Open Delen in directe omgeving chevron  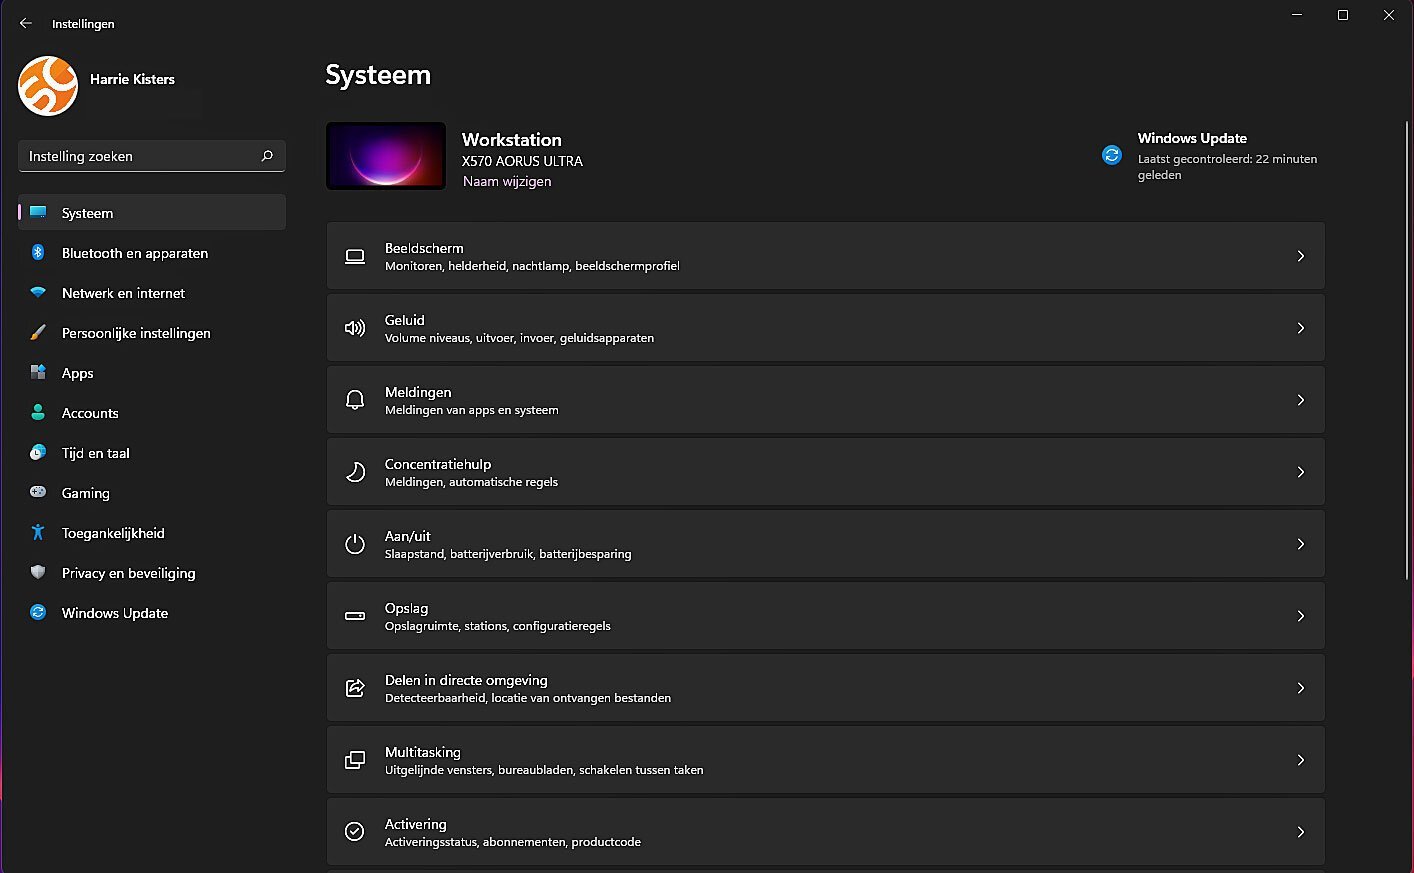click(1301, 688)
